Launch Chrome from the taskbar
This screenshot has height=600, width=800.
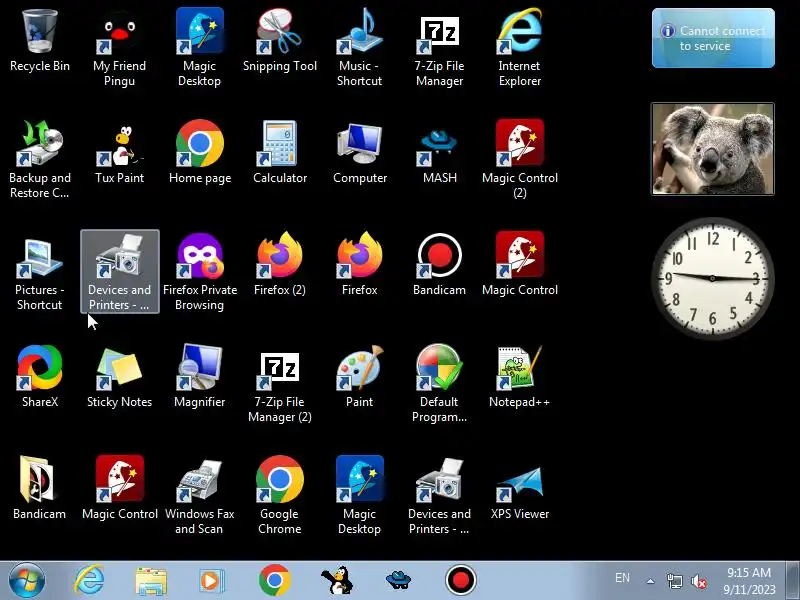274,580
